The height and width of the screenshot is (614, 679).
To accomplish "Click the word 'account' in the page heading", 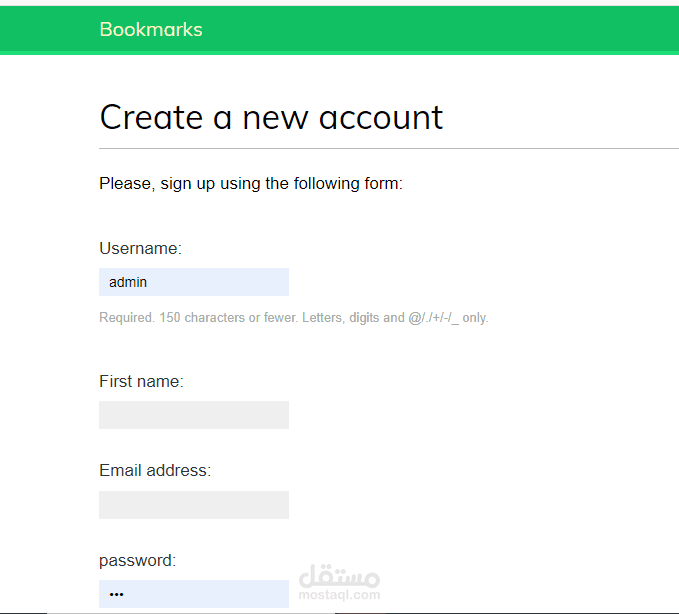I will [381, 117].
